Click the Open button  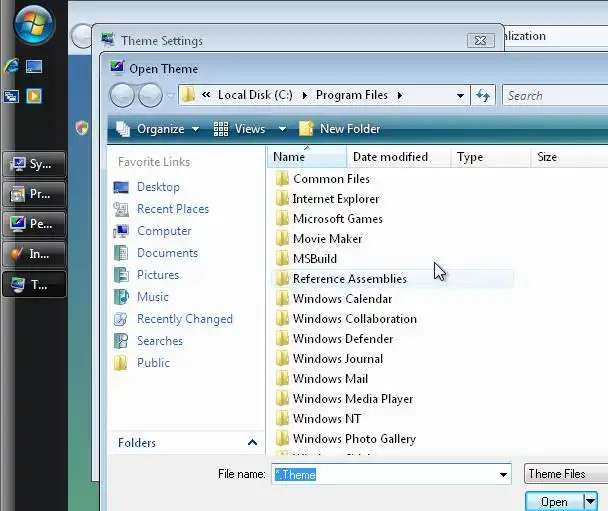[554, 502]
